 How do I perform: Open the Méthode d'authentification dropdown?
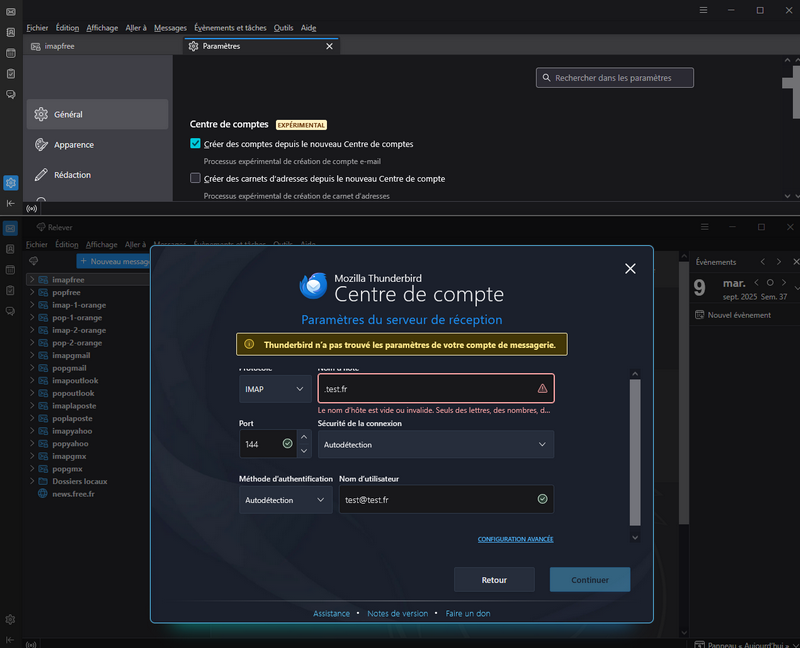coord(285,499)
